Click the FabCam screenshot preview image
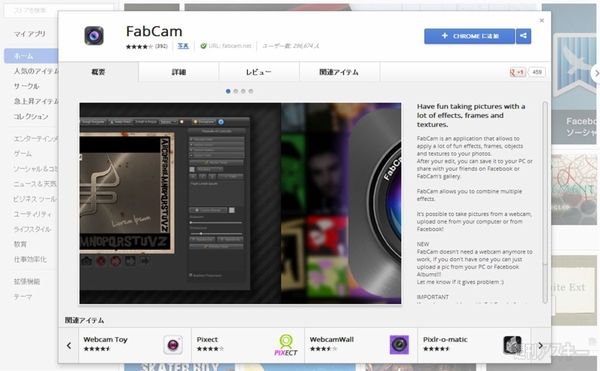 240,203
